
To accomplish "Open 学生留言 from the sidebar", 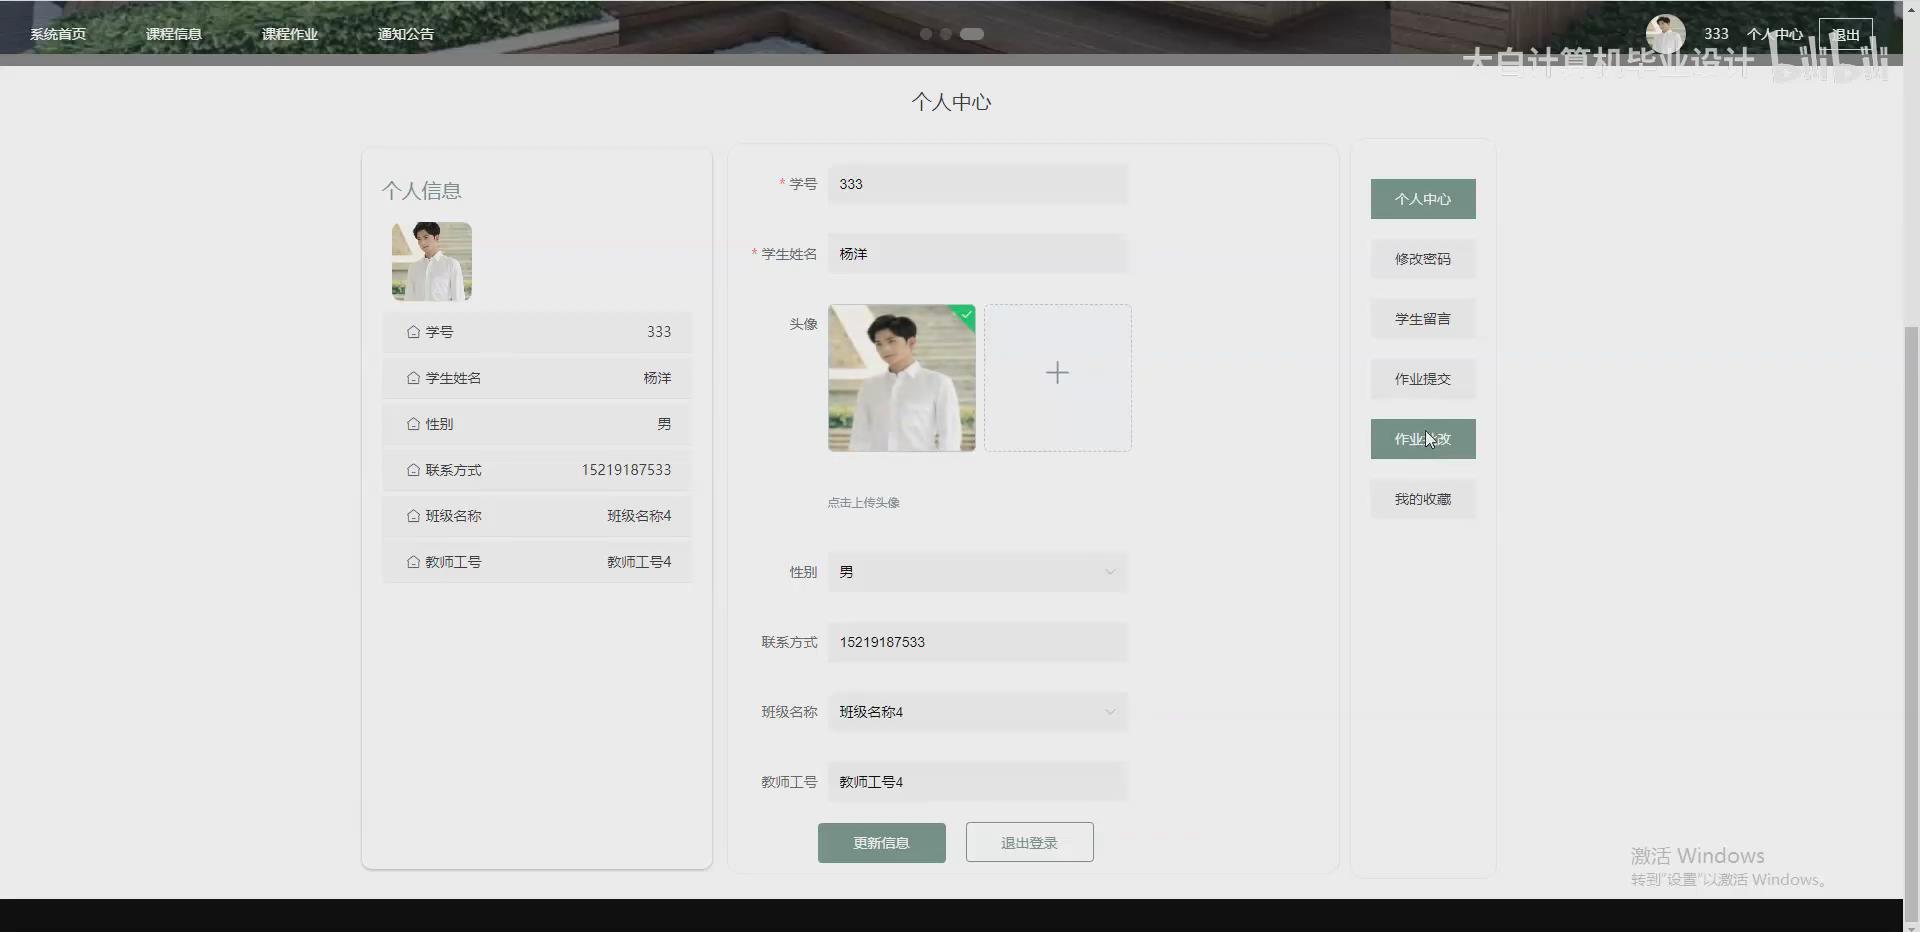I will pyautogui.click(x=1422, y=318).
